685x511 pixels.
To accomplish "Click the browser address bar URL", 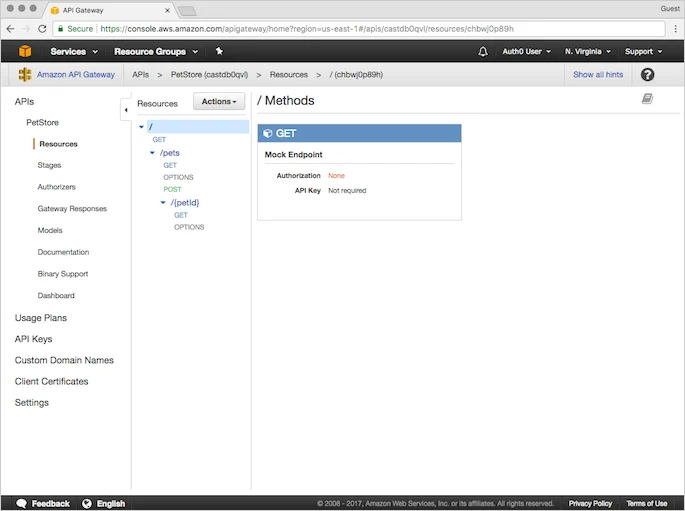I will click(x=307, y=29).
